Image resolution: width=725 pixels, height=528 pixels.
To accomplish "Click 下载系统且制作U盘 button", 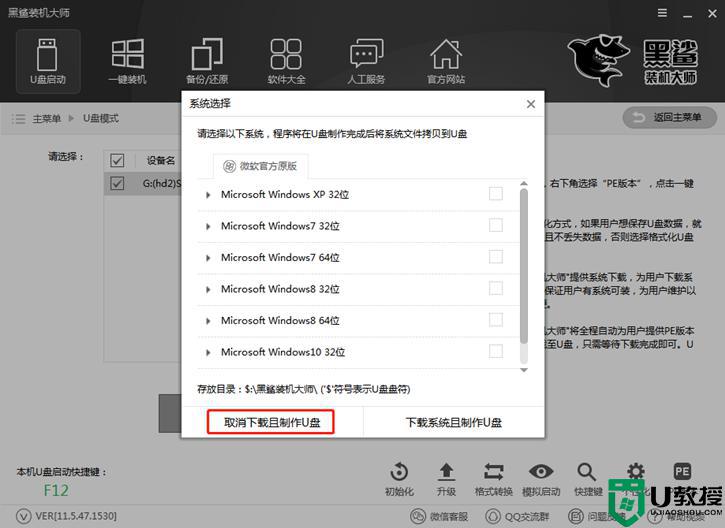I will pyautogui.click(x=454, y=422).
